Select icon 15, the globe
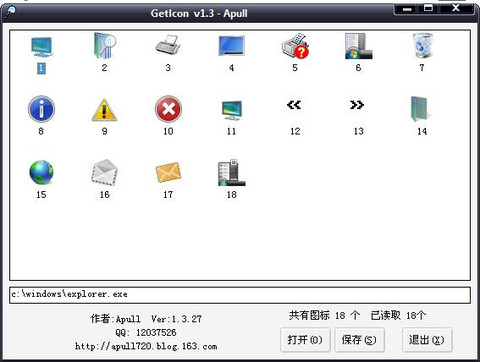This screenshot has width=480, height=362. click(41, 172)
